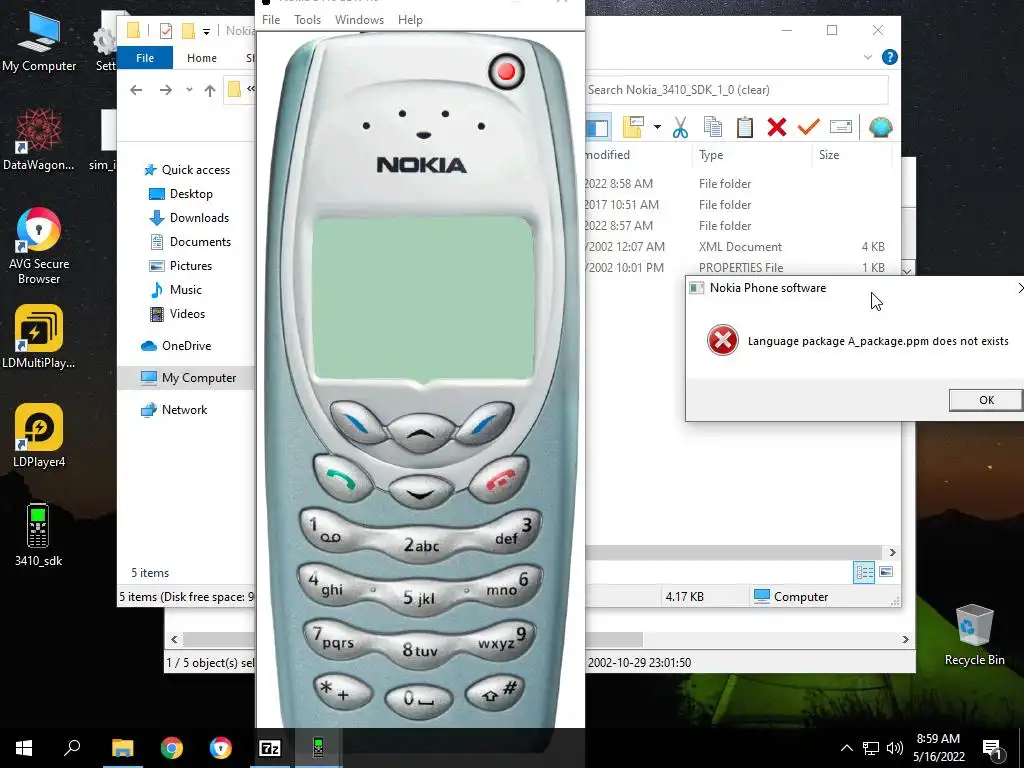Go up one folder level in Explorer
This screenshot has width=1024, height=768.
(210, 90)
